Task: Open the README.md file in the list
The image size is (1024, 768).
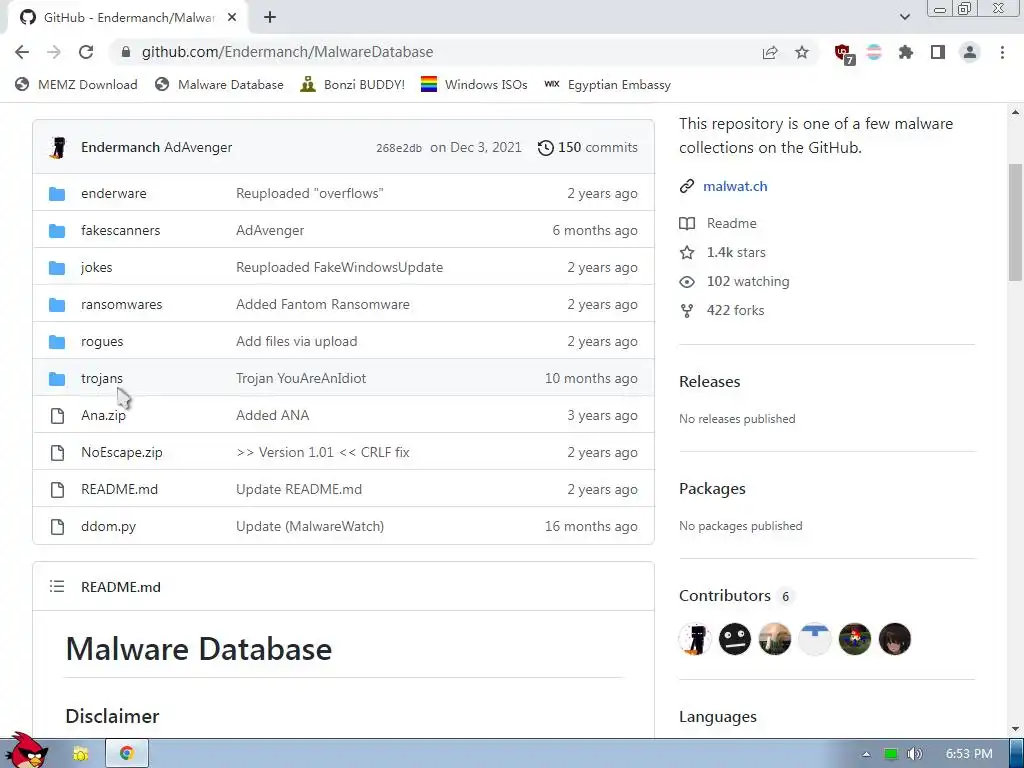Action: click(120, 489)
